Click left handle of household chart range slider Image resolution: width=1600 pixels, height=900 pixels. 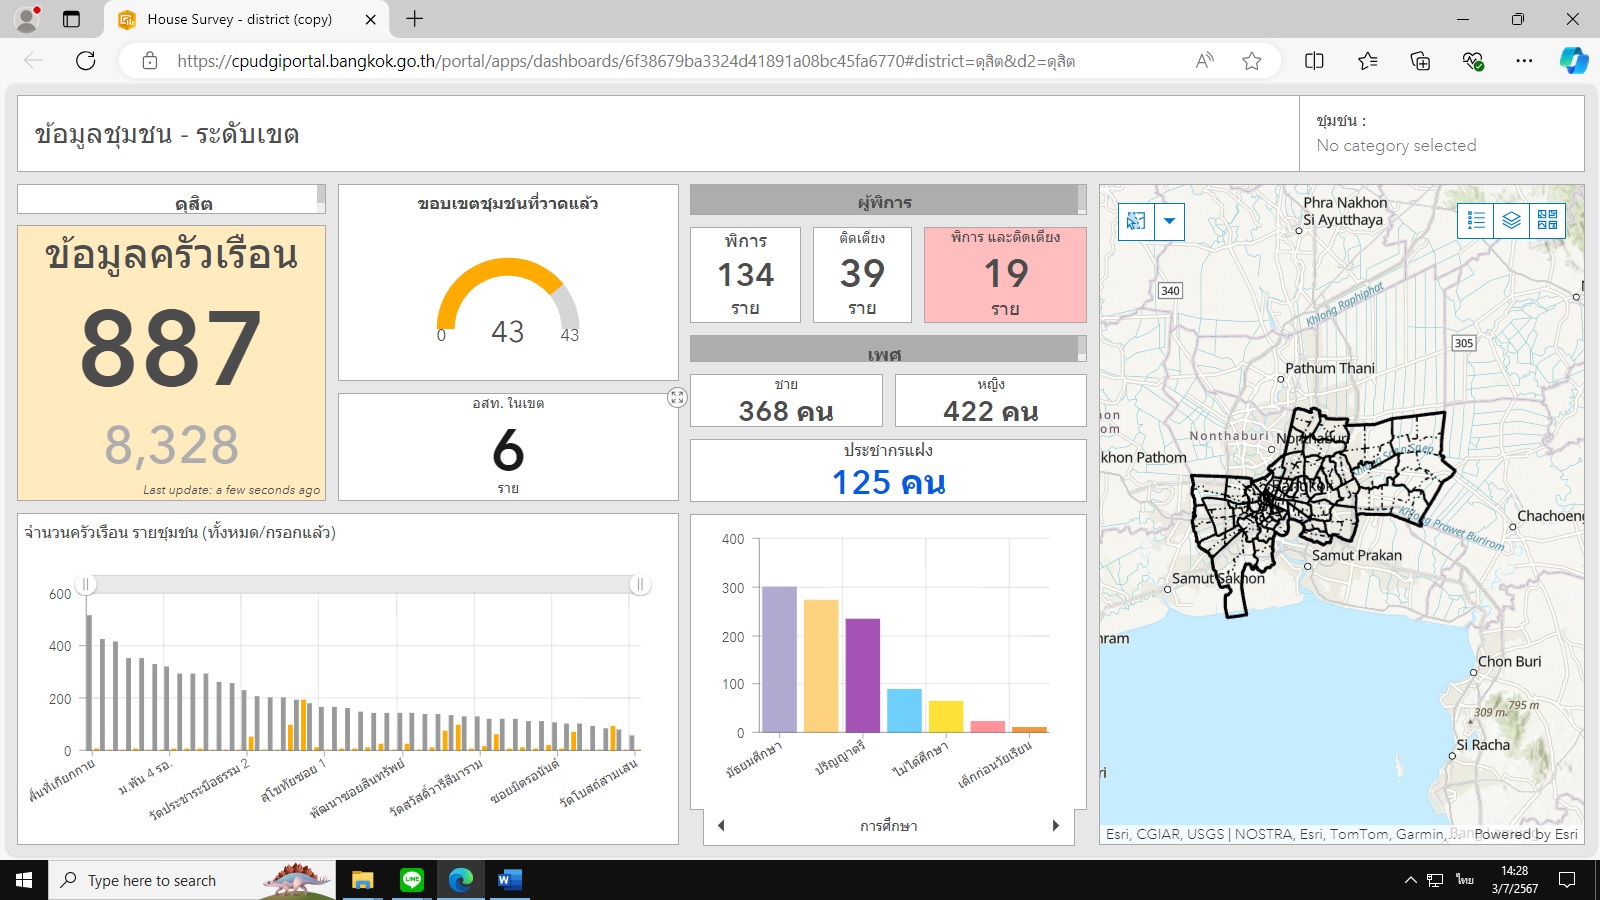point(86,585)
